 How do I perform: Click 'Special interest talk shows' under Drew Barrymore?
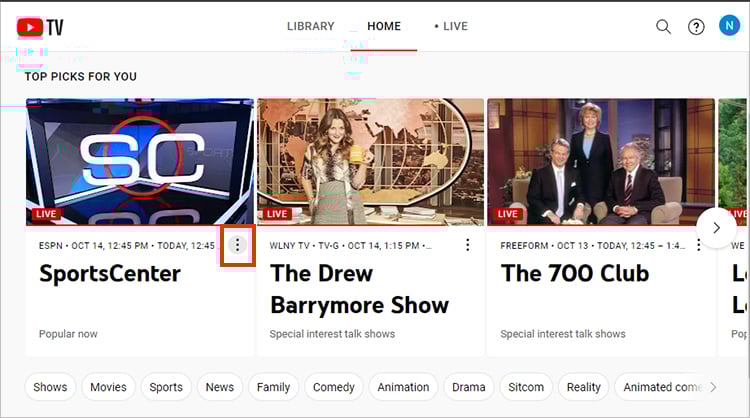point(332,334)
